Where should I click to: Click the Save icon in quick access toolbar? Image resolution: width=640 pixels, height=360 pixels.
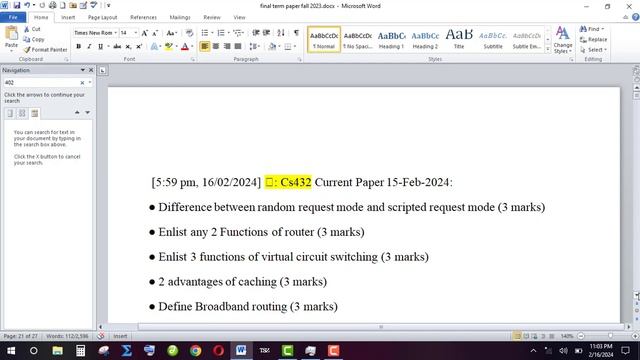17,5
